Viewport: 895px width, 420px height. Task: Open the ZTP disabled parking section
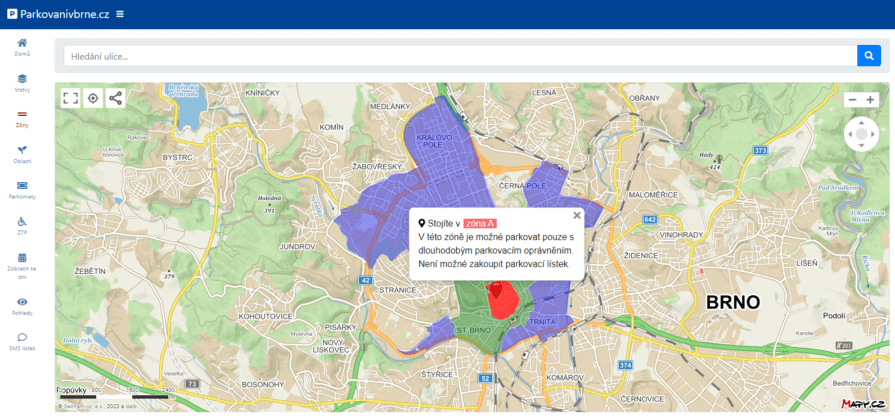click(x=22, y=225)
